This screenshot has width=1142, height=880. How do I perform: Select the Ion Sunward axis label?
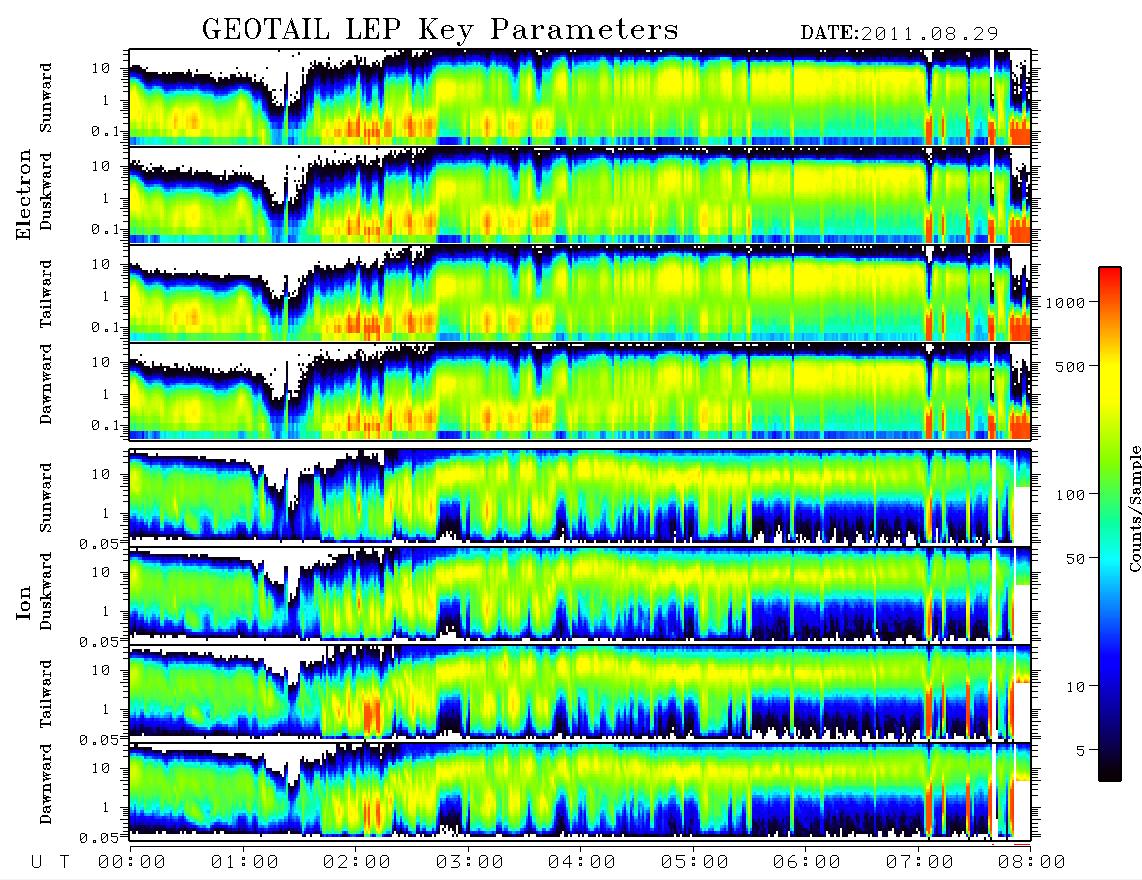pos(46,497)
